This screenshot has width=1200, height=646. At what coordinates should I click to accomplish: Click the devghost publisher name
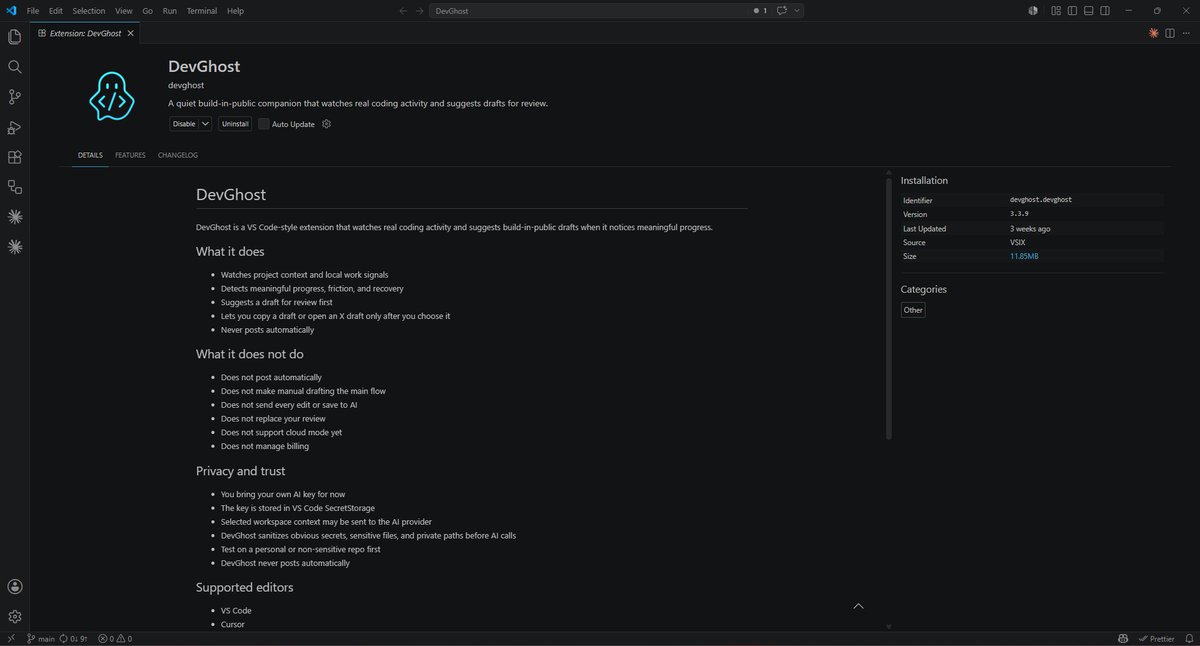(186, 85)
